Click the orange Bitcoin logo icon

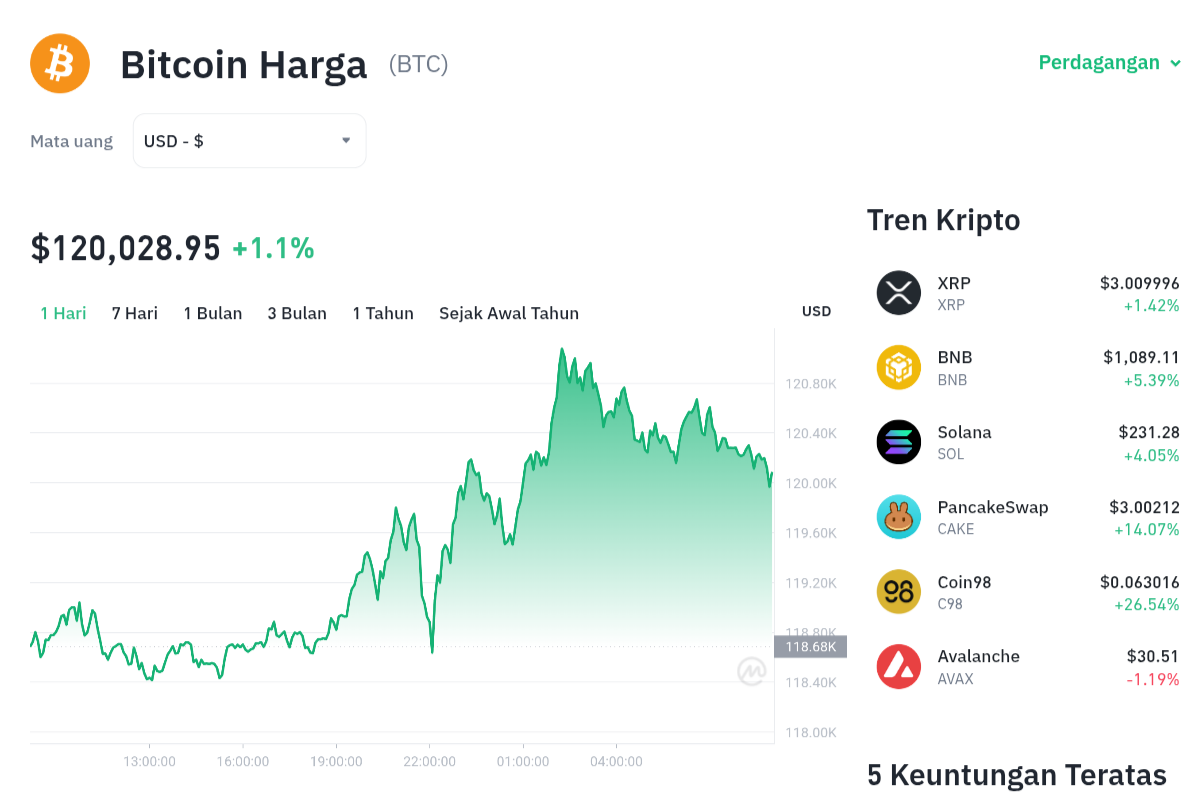tap(60, 63)
